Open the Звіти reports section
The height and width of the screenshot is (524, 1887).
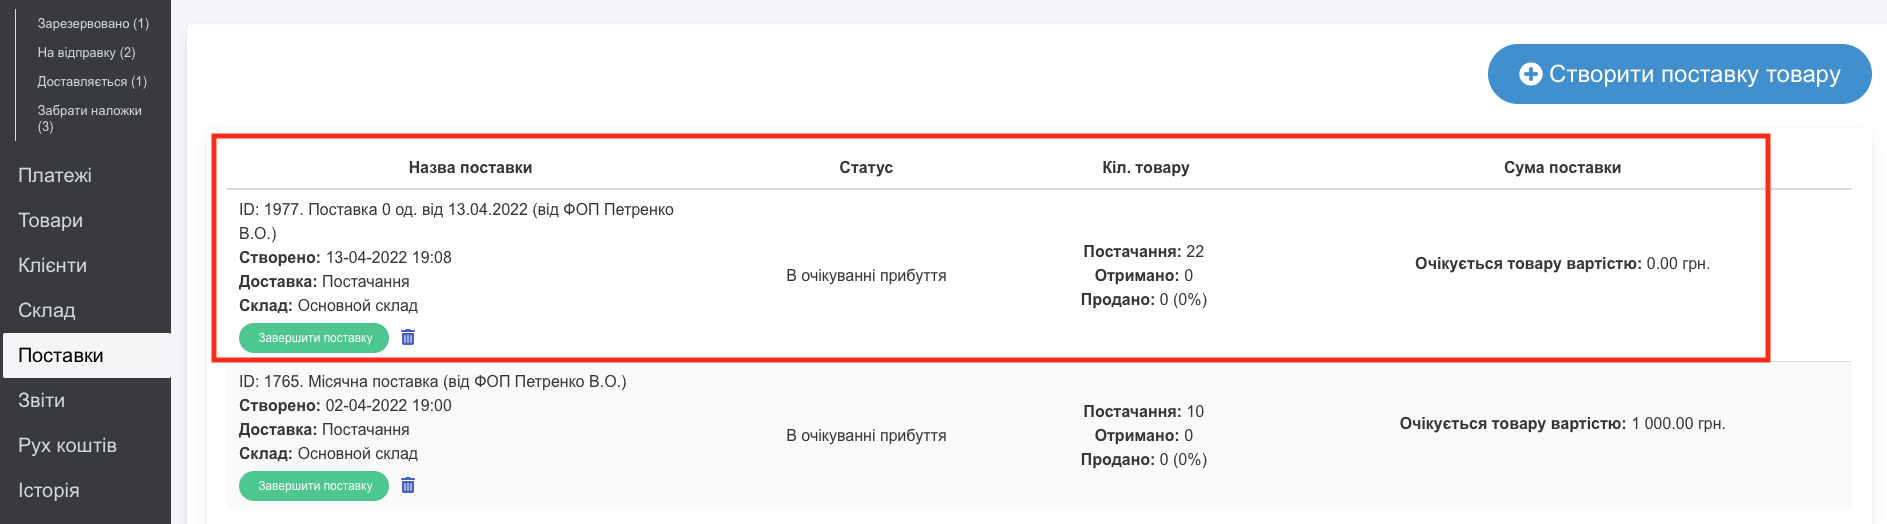tap(41, 400)
